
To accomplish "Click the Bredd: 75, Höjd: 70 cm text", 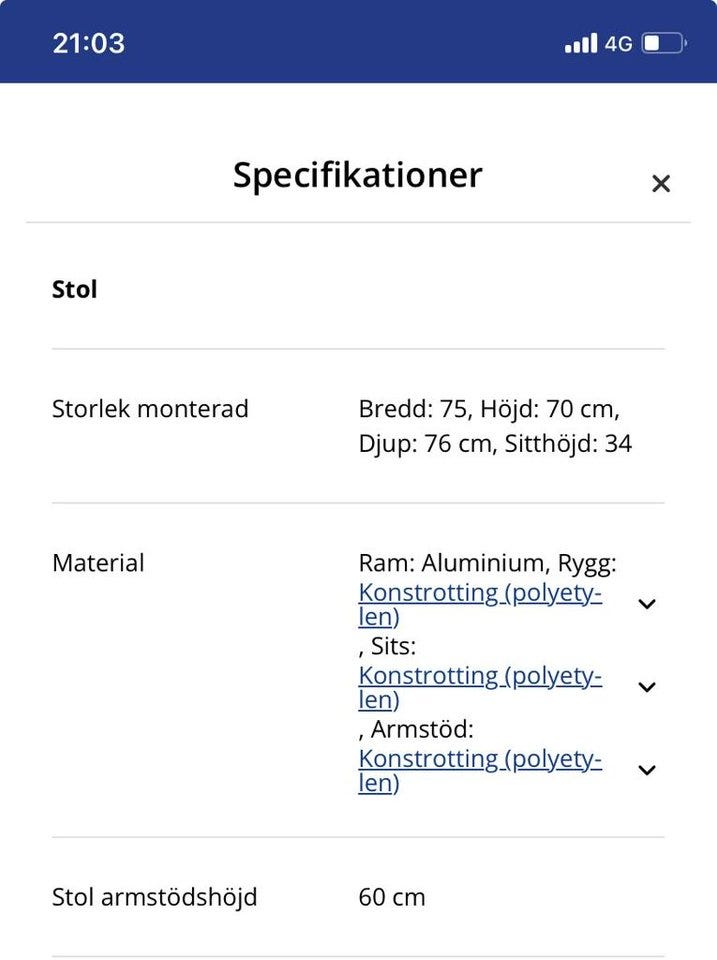I will click(489, 409).
